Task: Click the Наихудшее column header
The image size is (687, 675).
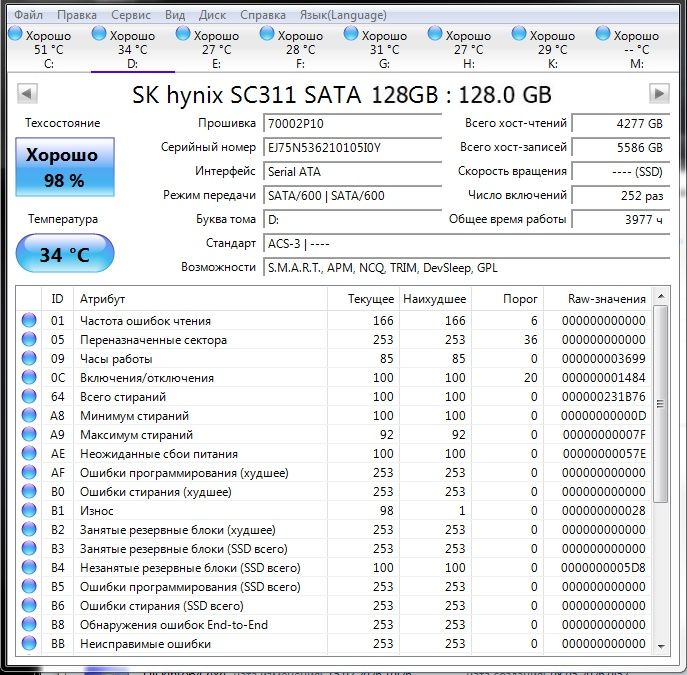Action: point(435,299)
